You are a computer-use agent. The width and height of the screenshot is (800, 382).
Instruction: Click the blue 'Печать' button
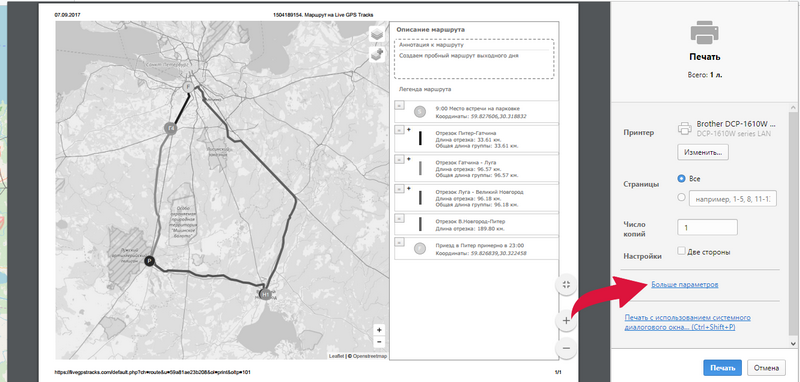pyautogui.click(x=723, y=368)
